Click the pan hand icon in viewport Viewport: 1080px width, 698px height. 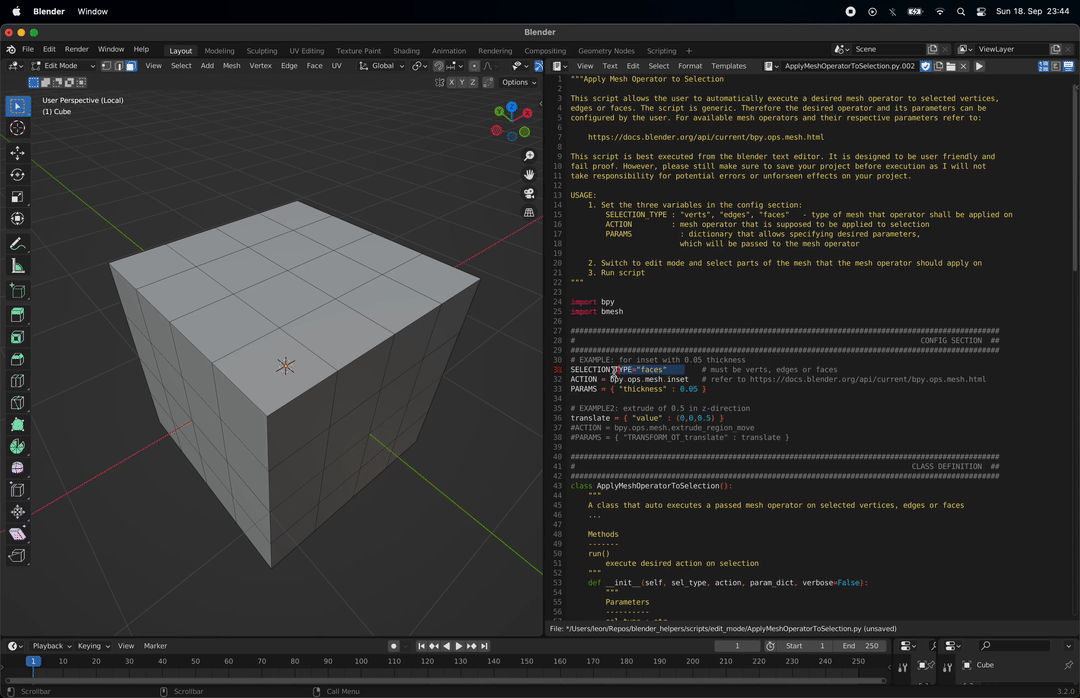[529, 174]
